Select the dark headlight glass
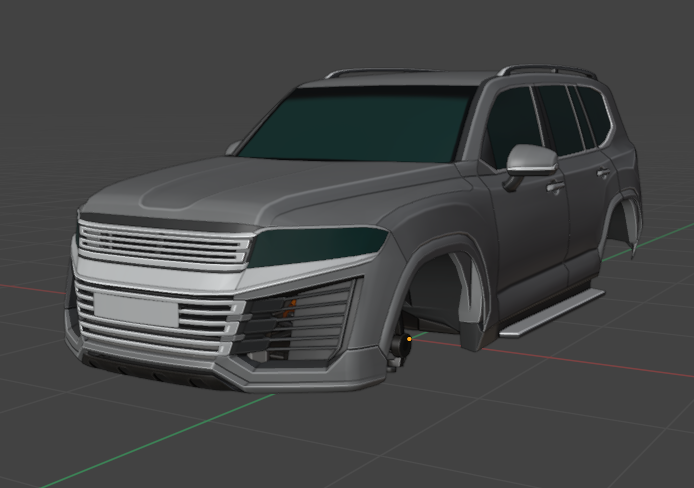The height and width of the screenshot is (488, 694). (316, 245)
